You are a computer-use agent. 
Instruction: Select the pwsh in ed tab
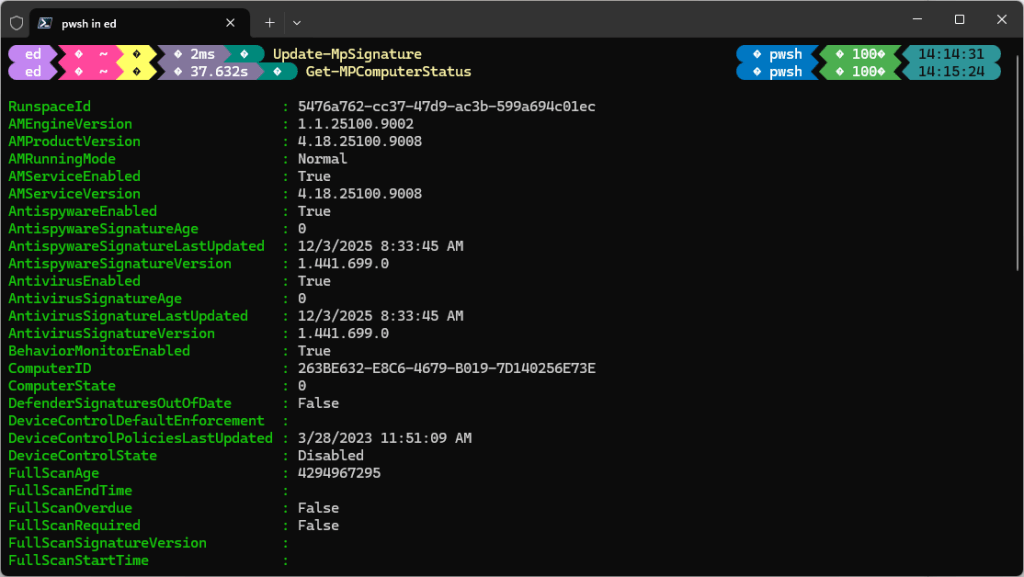tap(120, 22)
